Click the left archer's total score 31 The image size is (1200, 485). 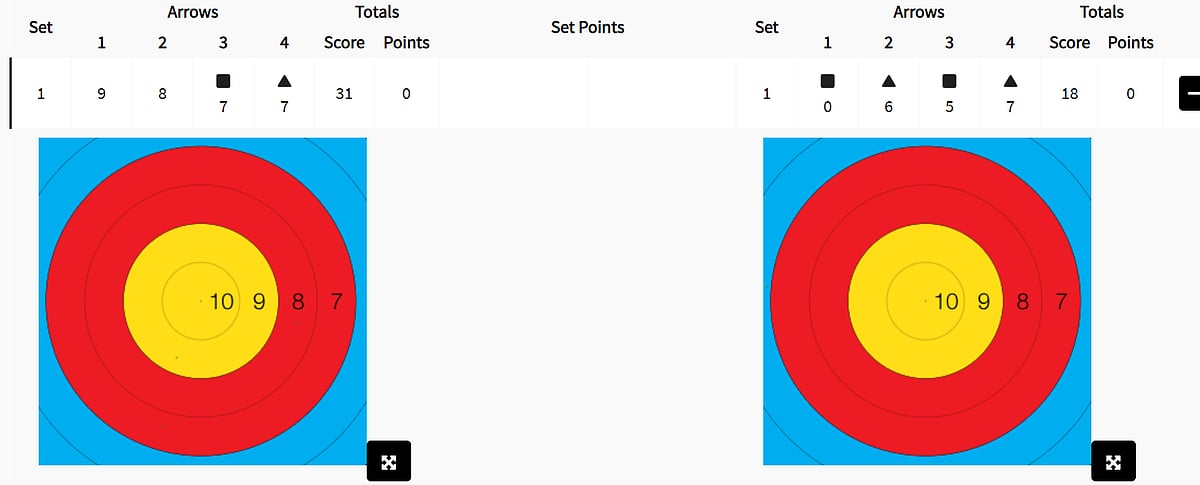(x=344, y=94)
